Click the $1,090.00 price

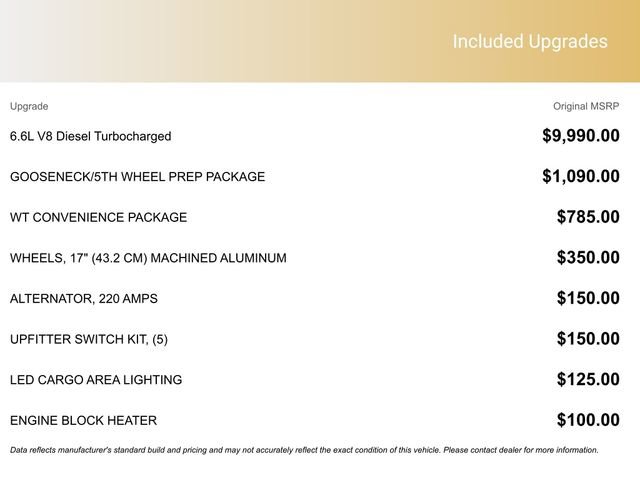(x=580, y=177)
